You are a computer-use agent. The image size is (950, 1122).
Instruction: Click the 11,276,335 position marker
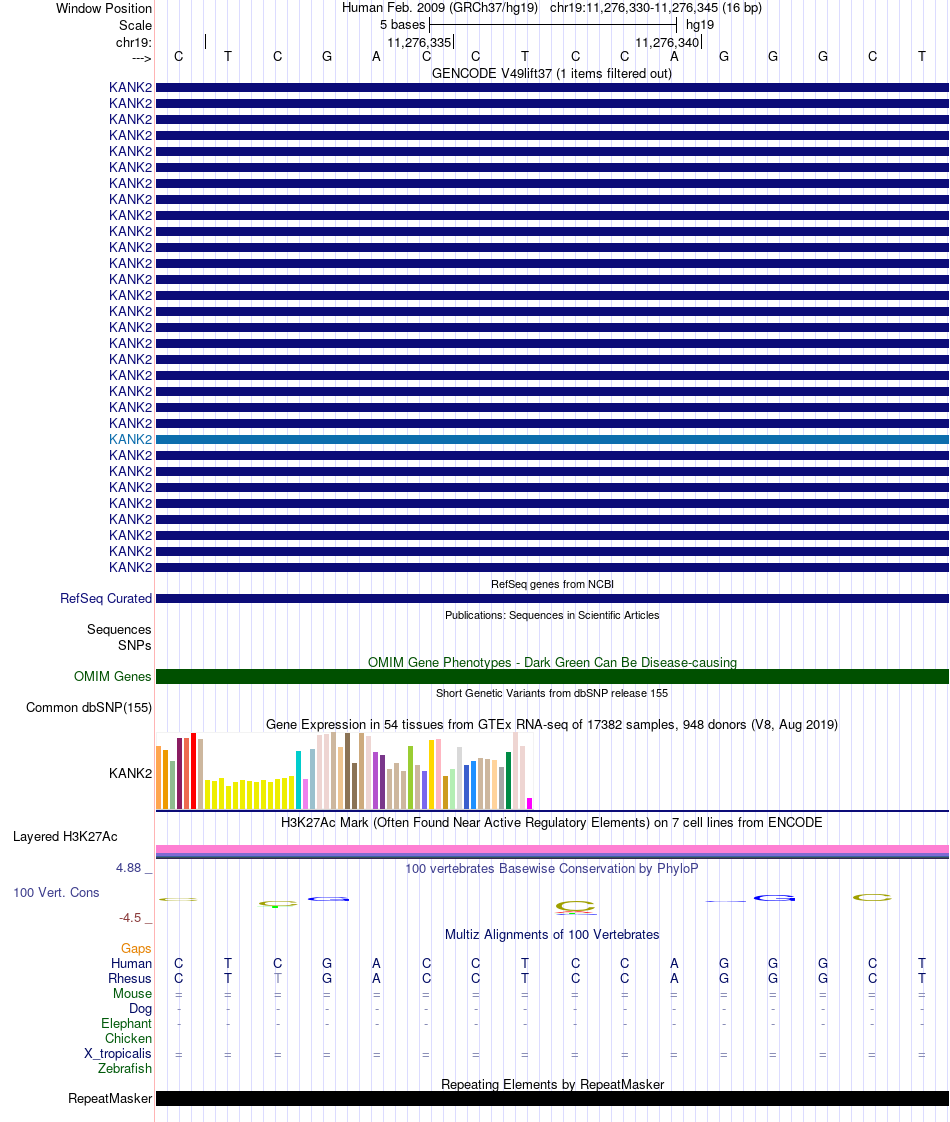[419, 42]
